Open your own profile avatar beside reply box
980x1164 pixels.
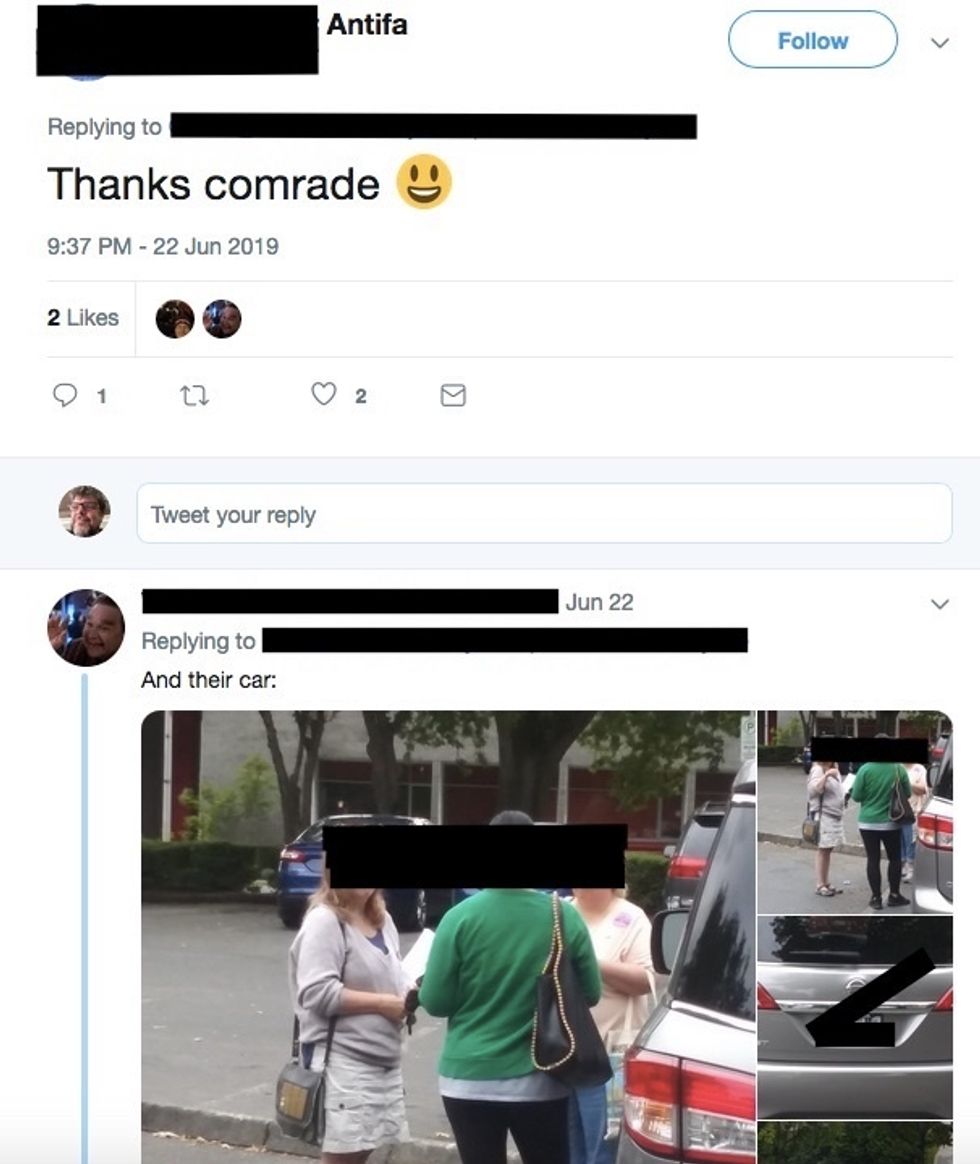coord(85,511)
